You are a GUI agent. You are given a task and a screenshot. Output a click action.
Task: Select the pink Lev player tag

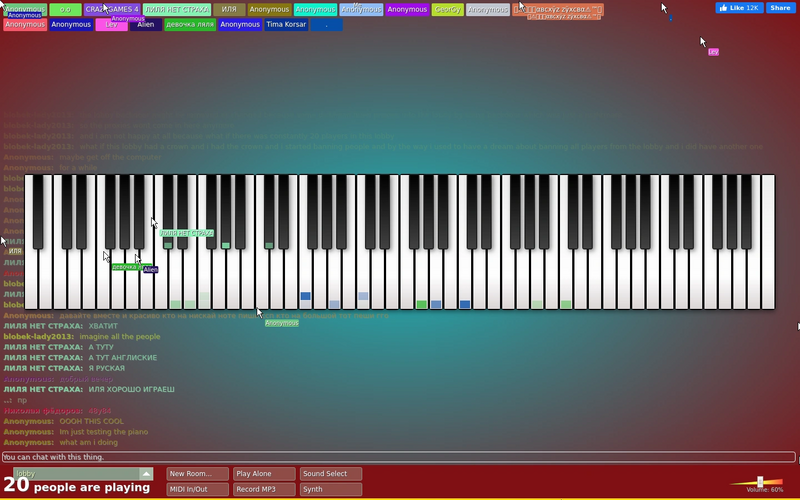(111, 24)
